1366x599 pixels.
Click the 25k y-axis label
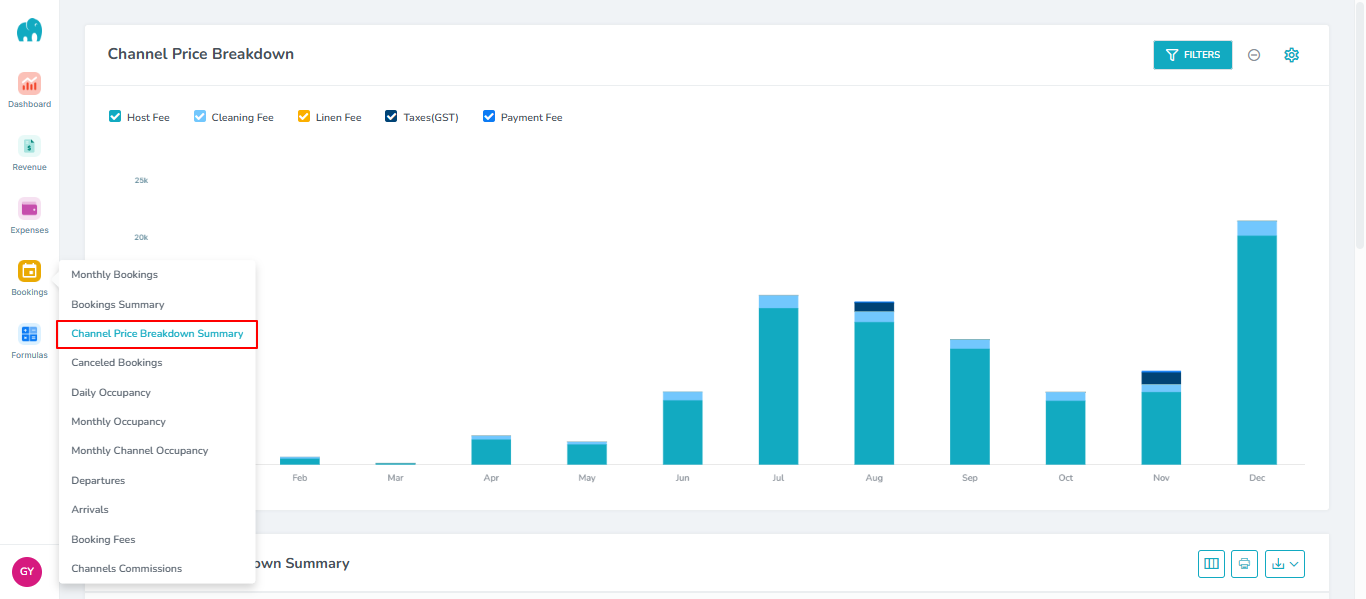[x=141, y=181]
